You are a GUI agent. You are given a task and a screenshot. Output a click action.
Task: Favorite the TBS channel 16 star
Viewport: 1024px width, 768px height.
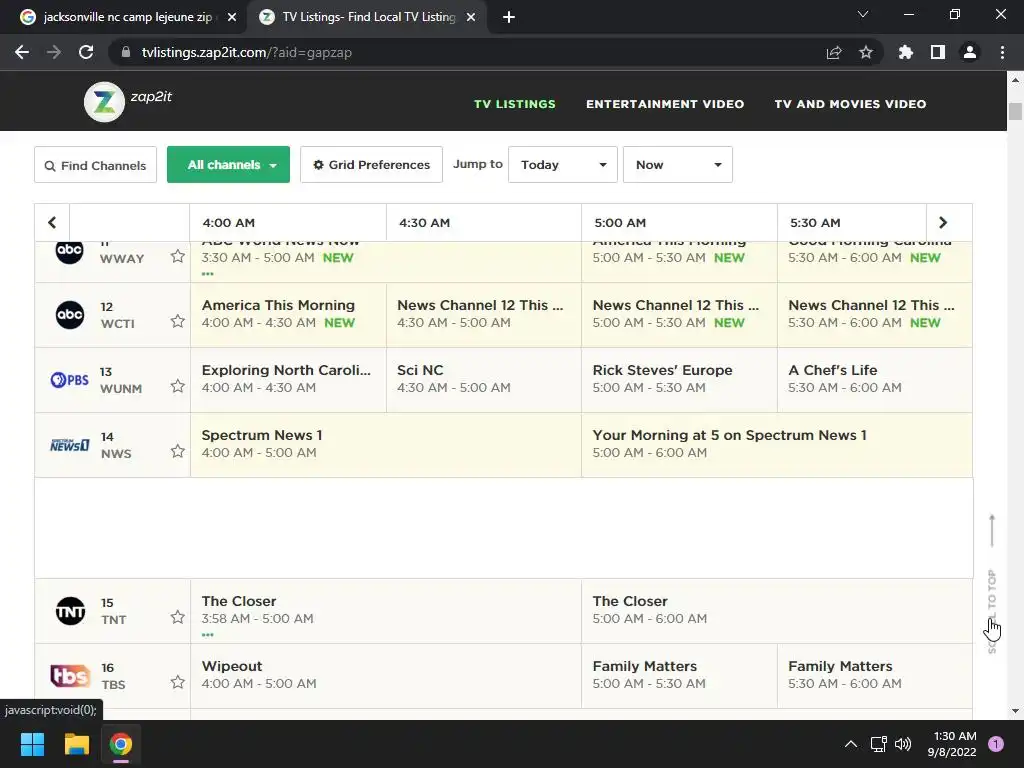pyautogui.click(x=178, y=682)
